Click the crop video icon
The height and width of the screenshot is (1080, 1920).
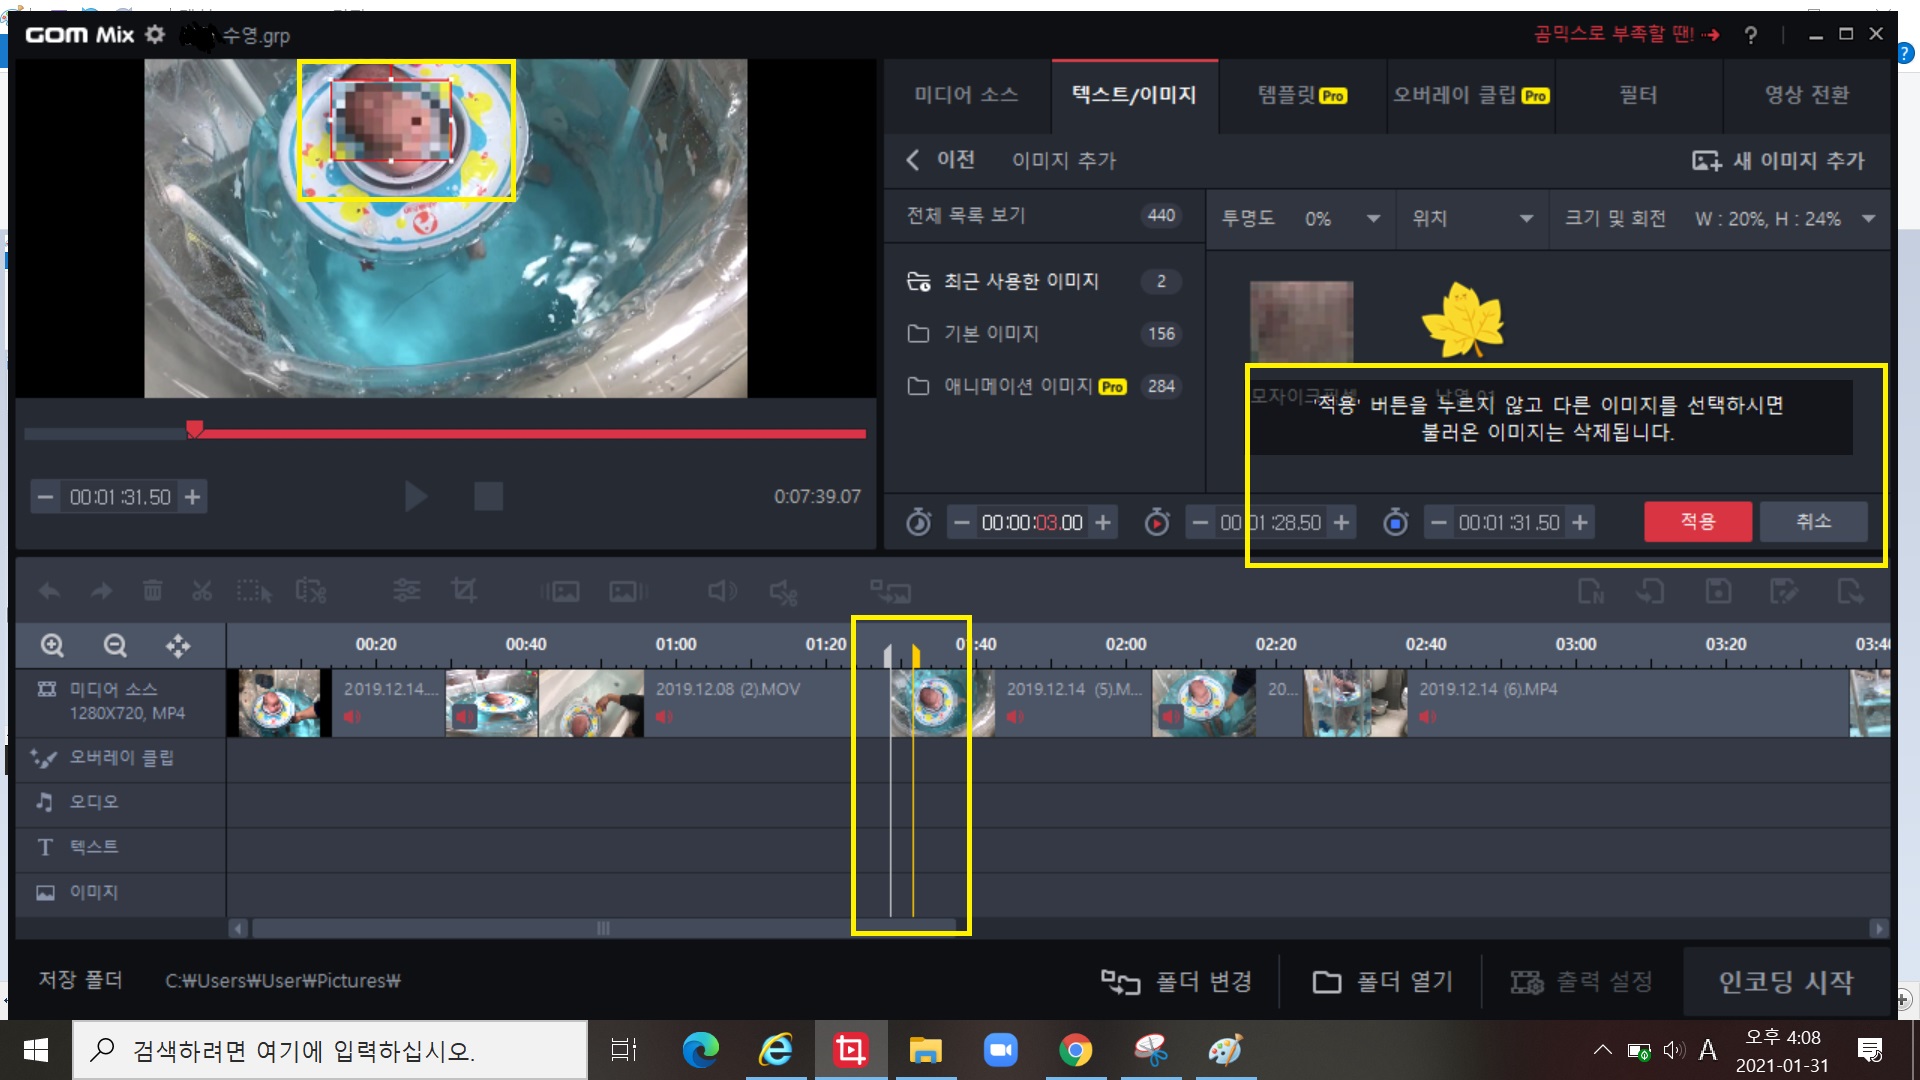click(x=463, y=591)
